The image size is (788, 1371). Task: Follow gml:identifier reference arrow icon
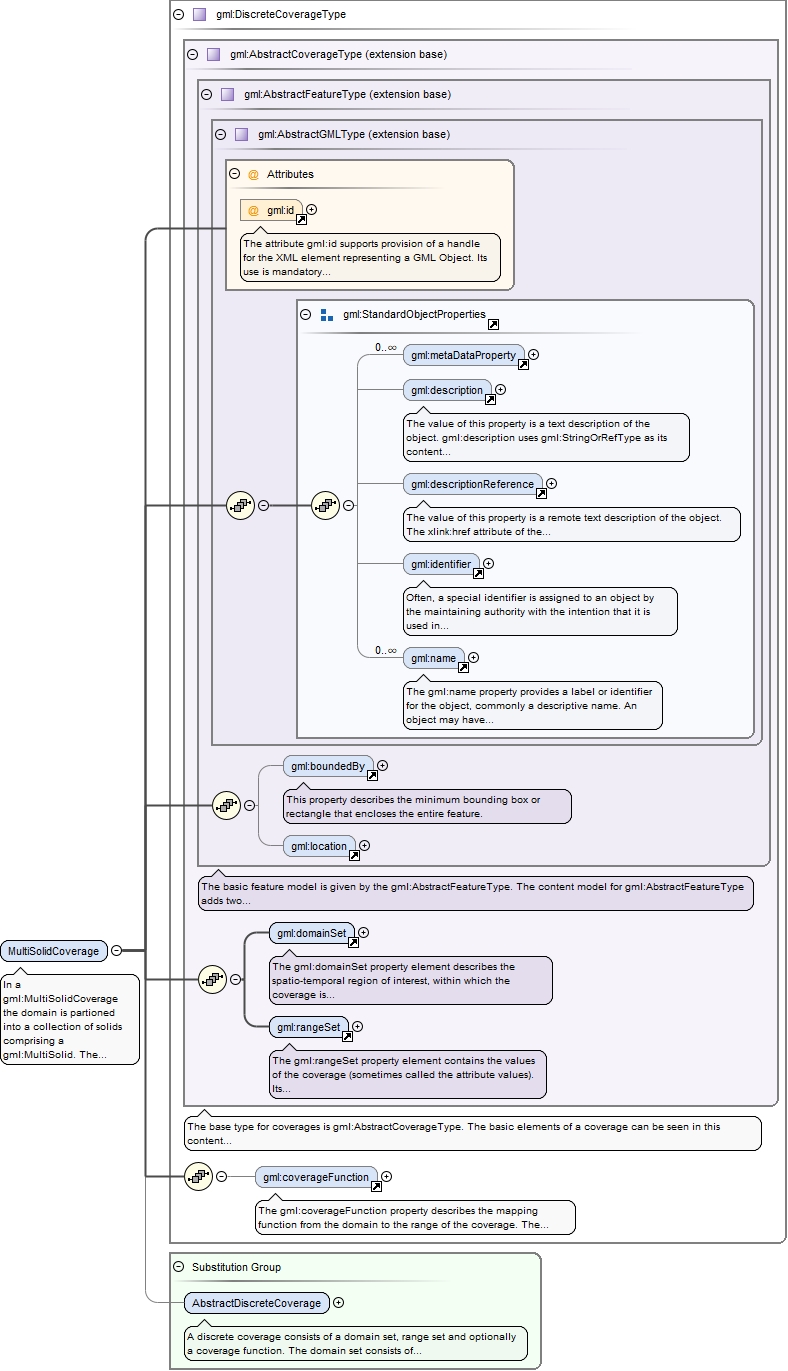point(478,574)
